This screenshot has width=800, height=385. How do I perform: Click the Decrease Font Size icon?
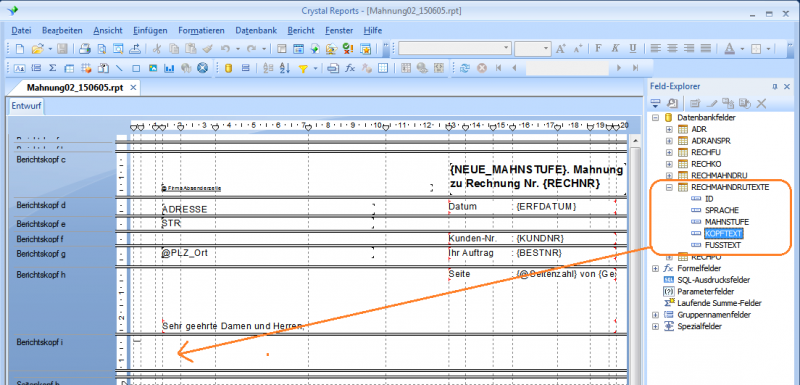(578, 49)
